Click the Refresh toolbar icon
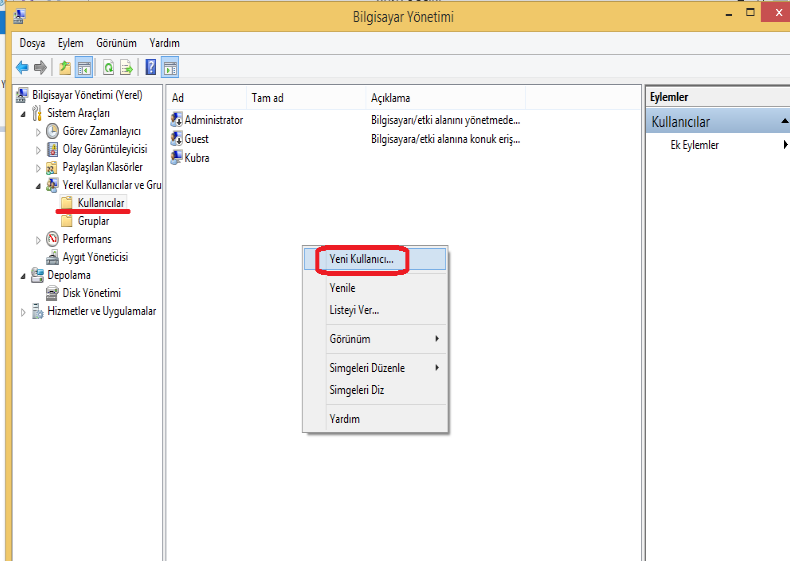 tap(107, 68)
